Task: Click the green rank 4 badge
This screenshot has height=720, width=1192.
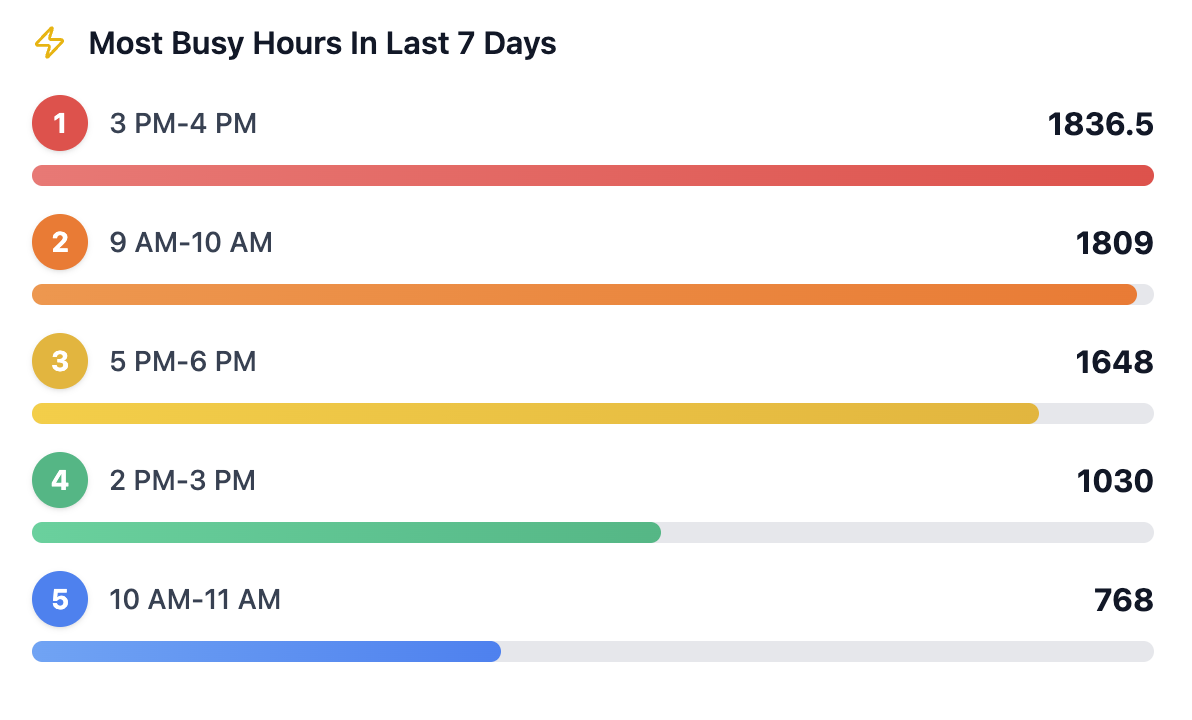Action: click(x=60, y=480)
